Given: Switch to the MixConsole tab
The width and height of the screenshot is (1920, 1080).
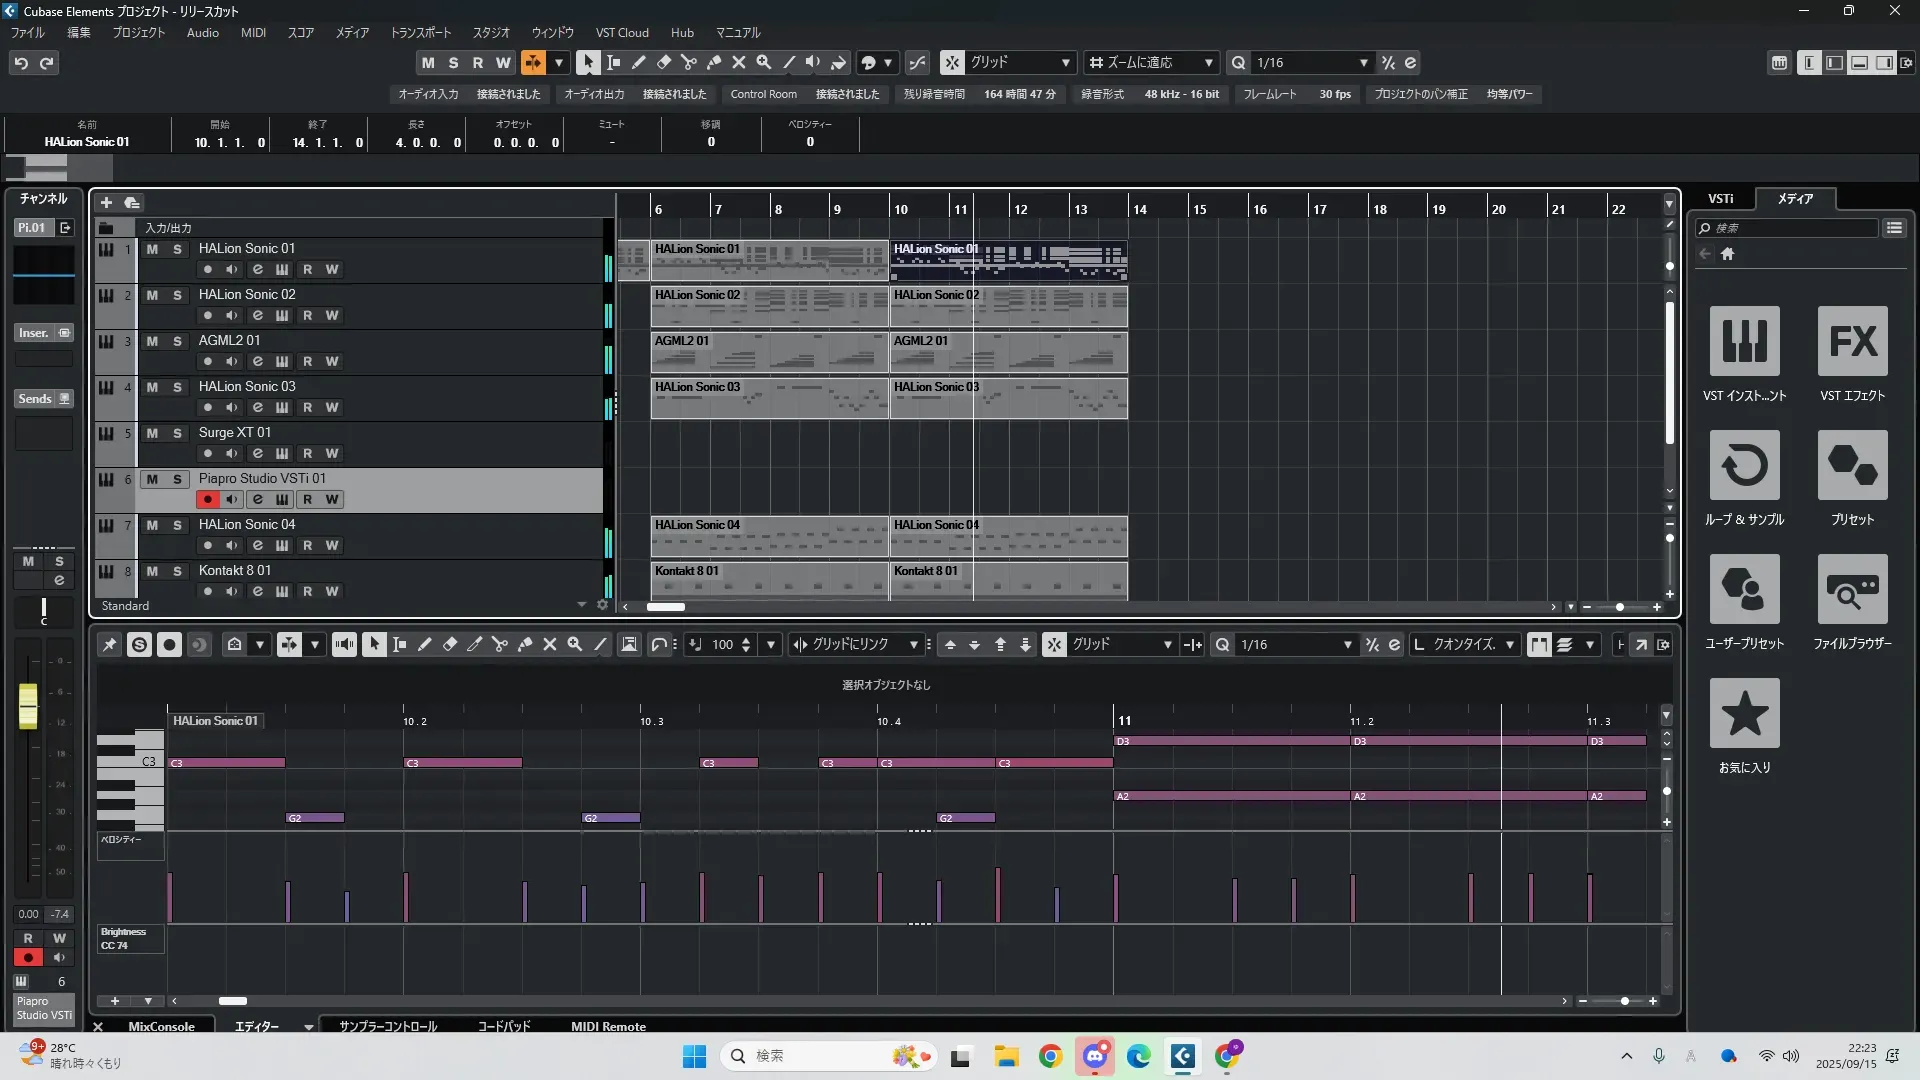Looking at the screenshot, I should (161, 1026).
